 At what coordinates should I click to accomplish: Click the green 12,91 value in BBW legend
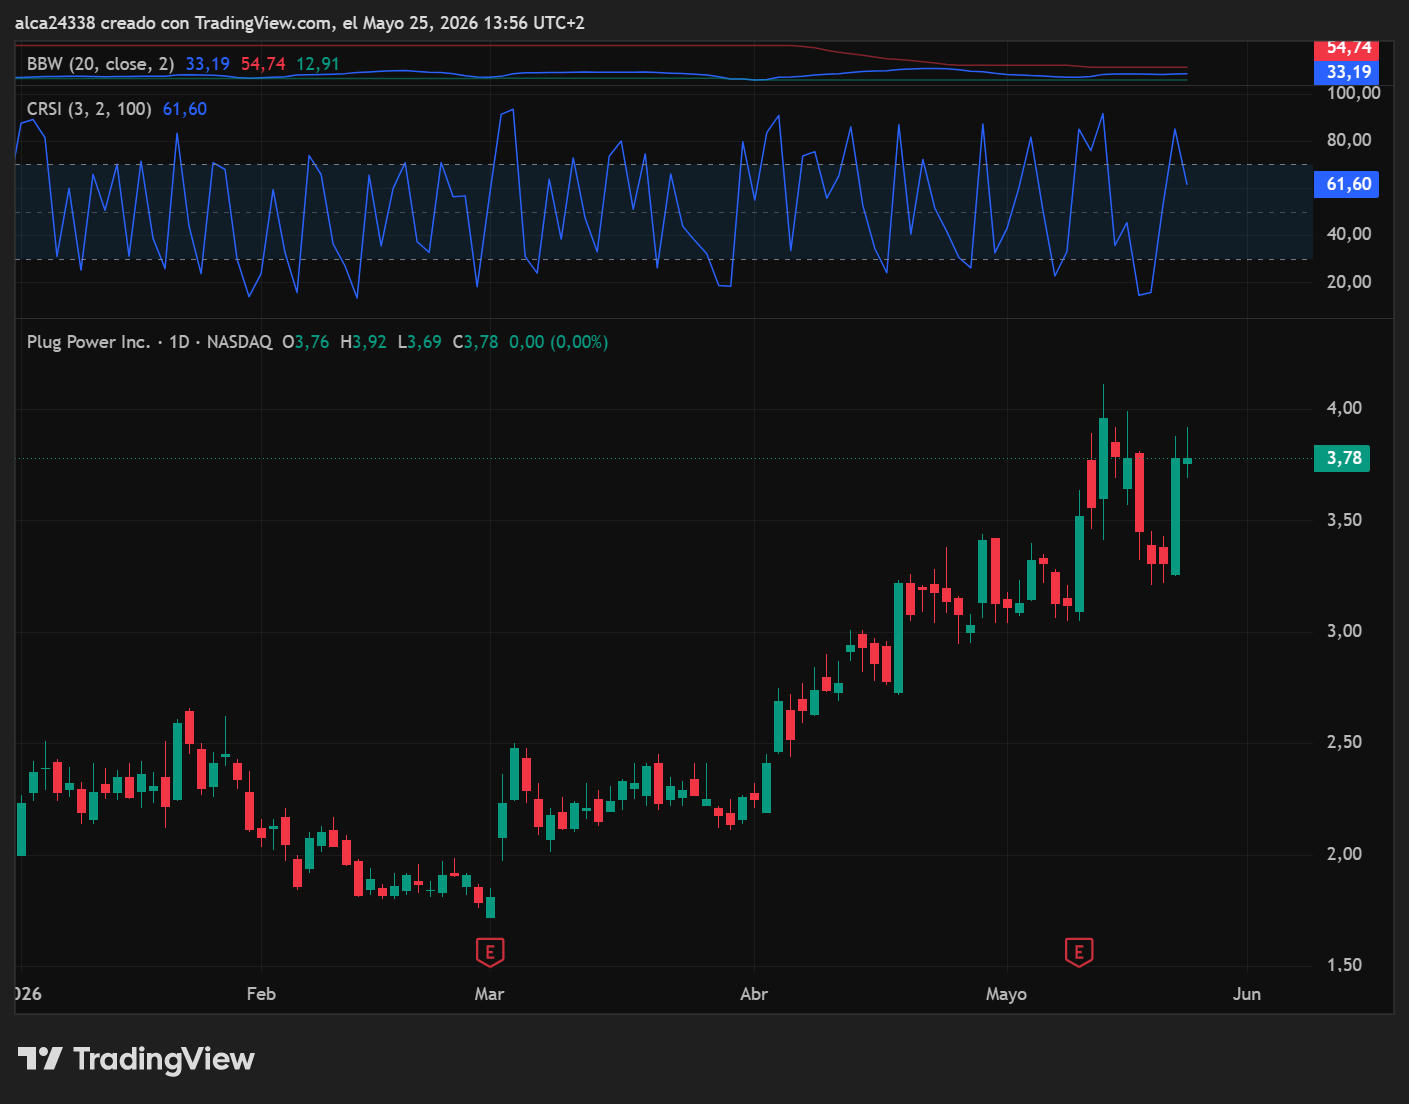point(318,64)
